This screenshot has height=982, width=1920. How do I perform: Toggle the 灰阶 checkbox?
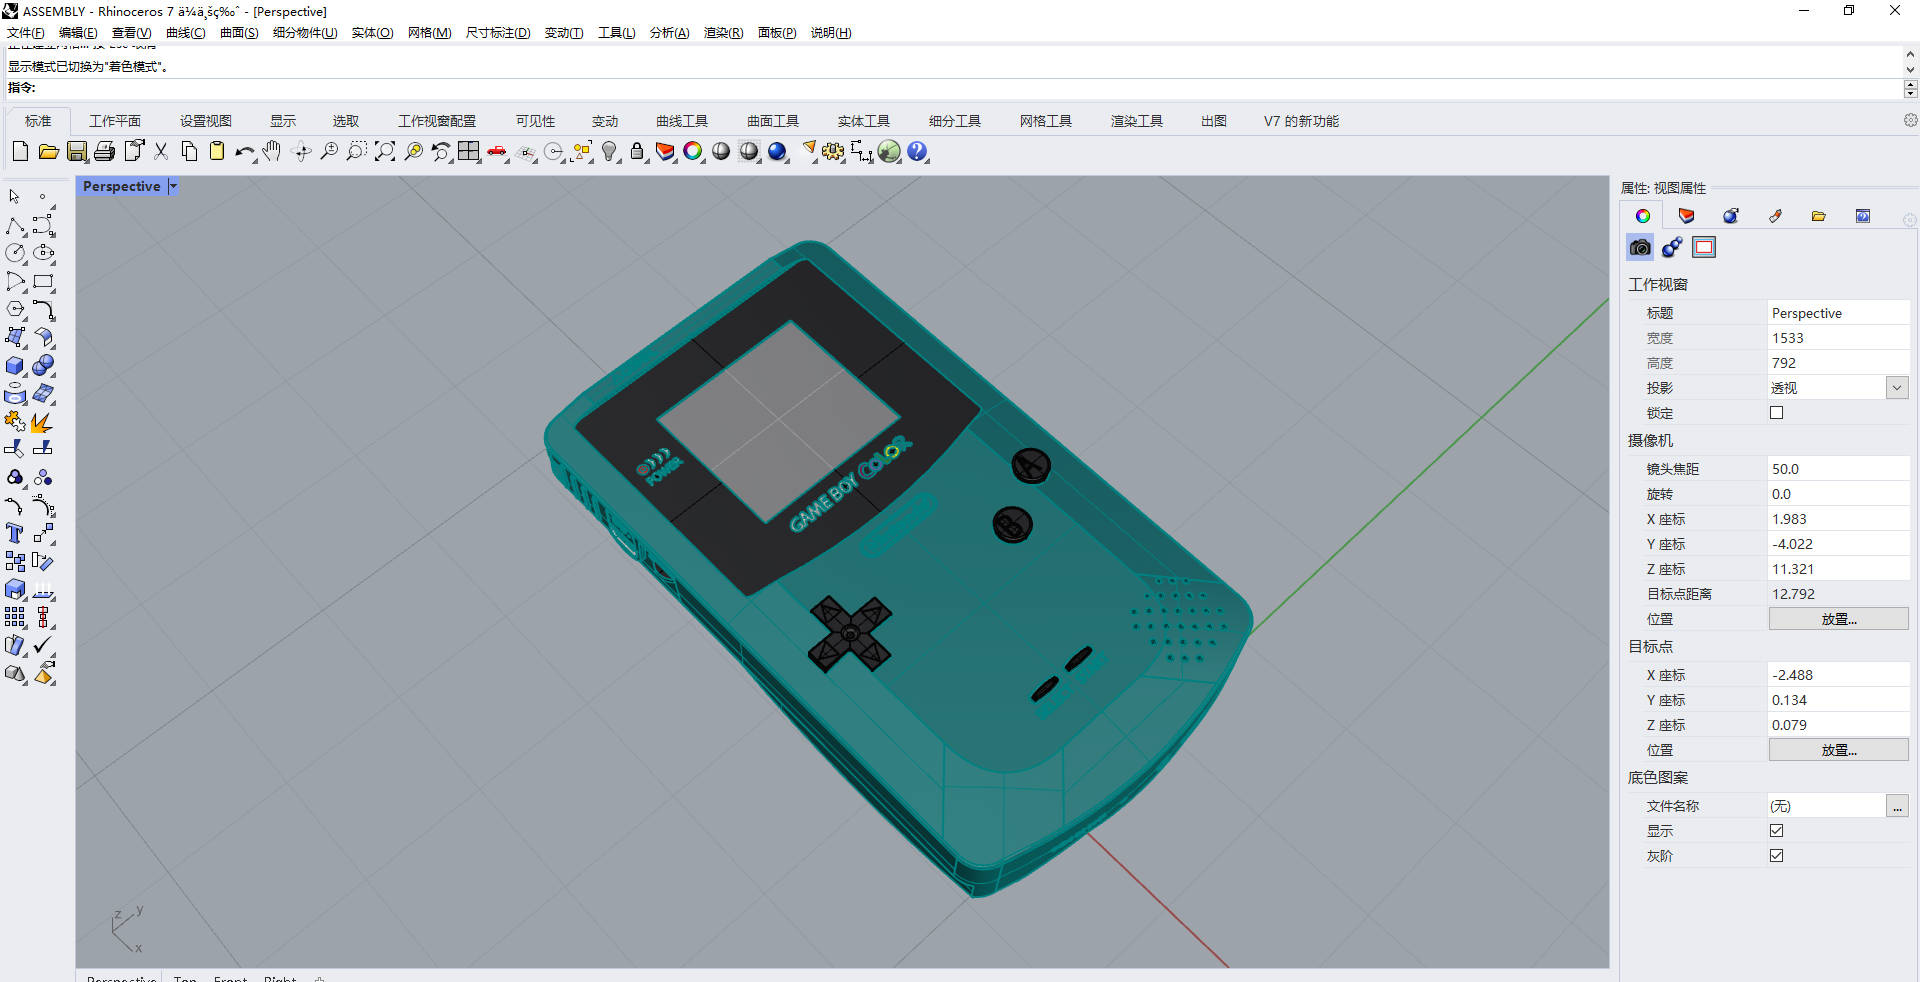1776,855
